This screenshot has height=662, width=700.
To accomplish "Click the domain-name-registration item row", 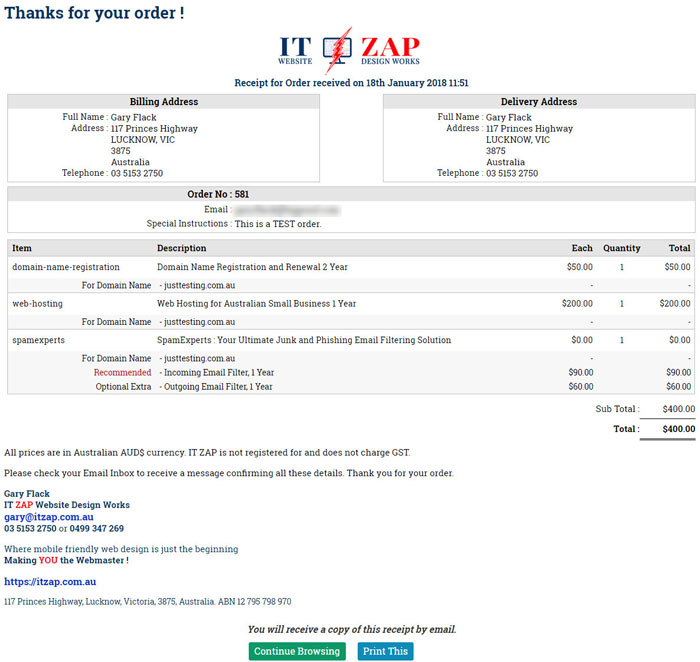I will (66, 267).
